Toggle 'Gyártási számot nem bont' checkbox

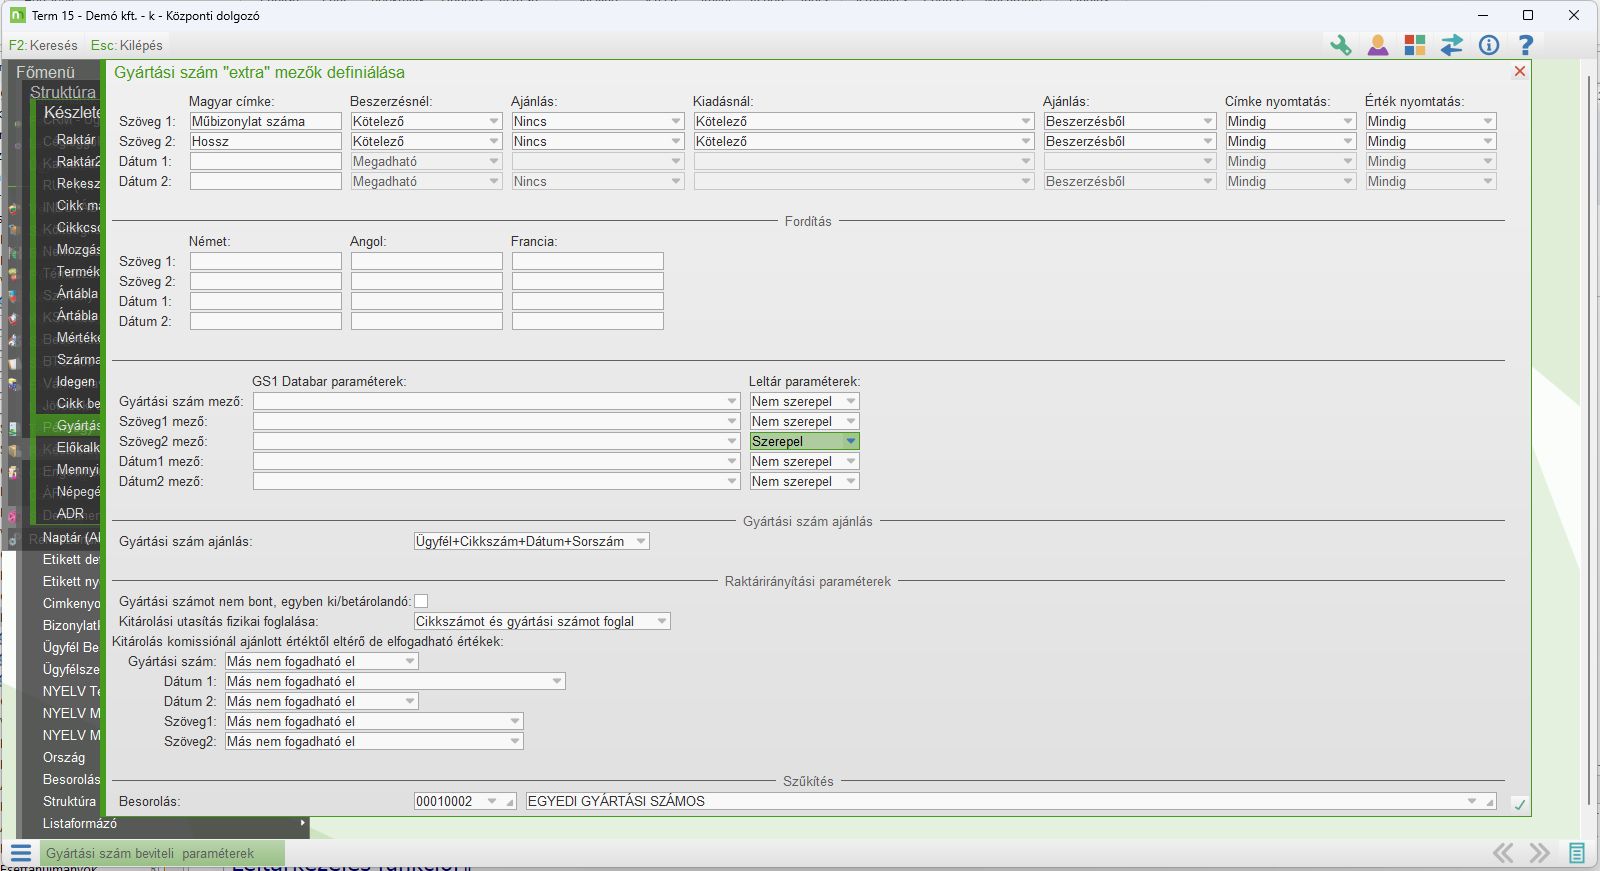(x=421, y=601)
